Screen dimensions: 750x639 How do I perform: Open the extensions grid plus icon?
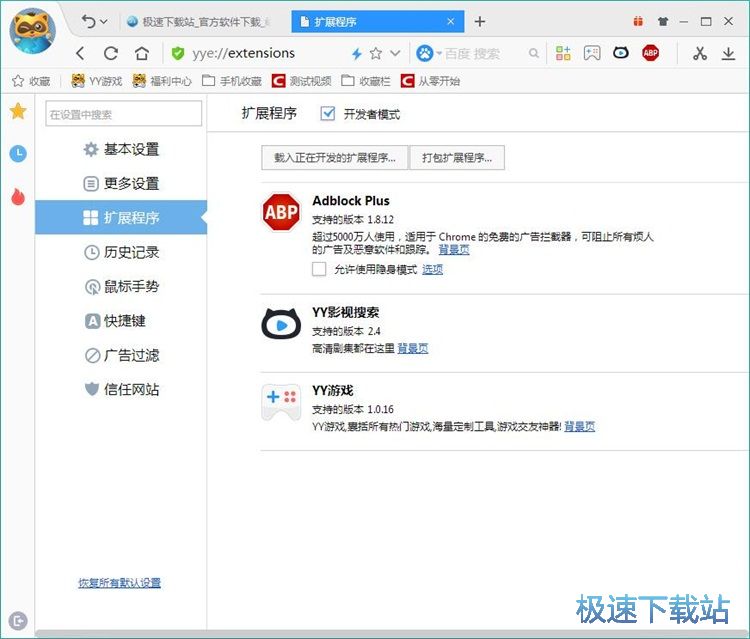pos(563,53)
